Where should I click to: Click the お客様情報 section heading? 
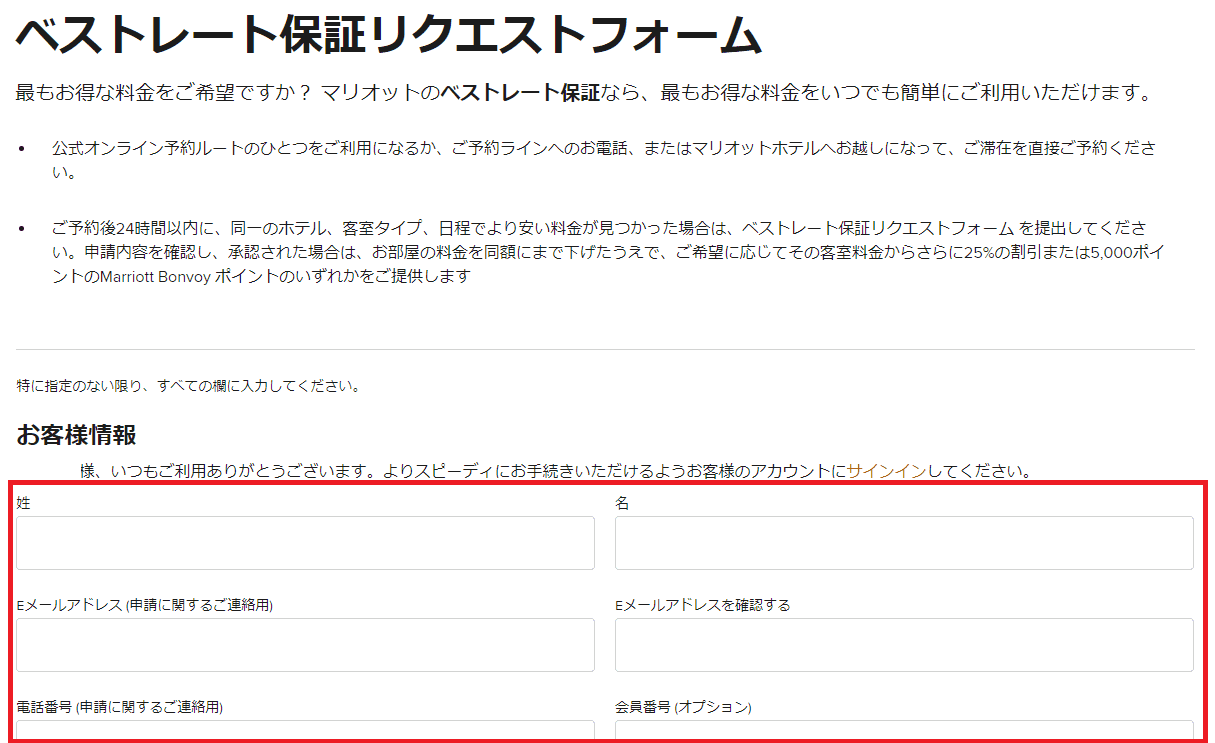click(76, 435)
